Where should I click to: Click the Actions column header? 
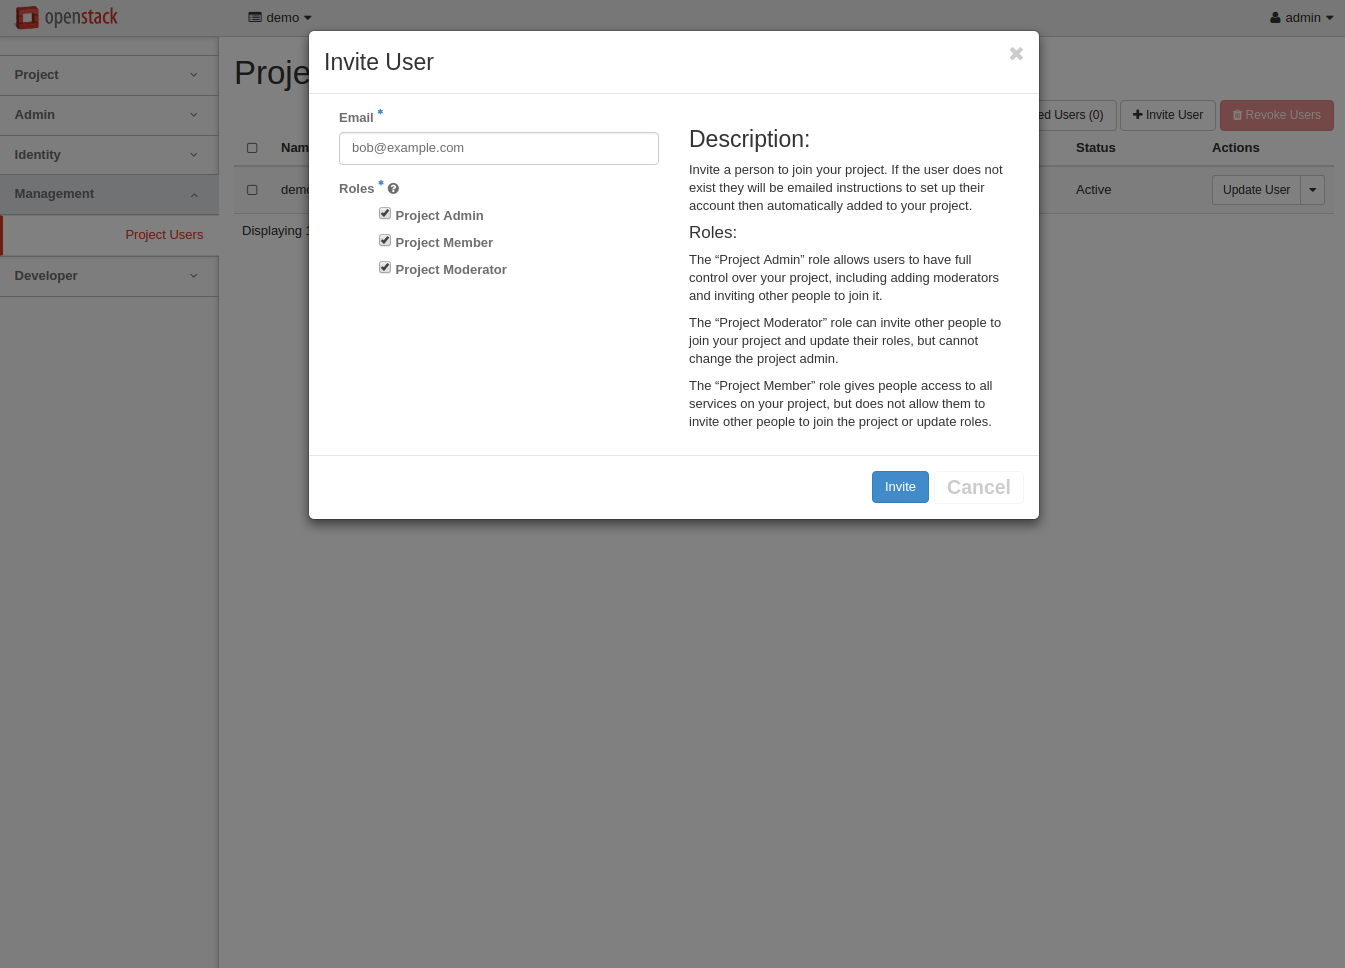click(x=1235, y=148)
